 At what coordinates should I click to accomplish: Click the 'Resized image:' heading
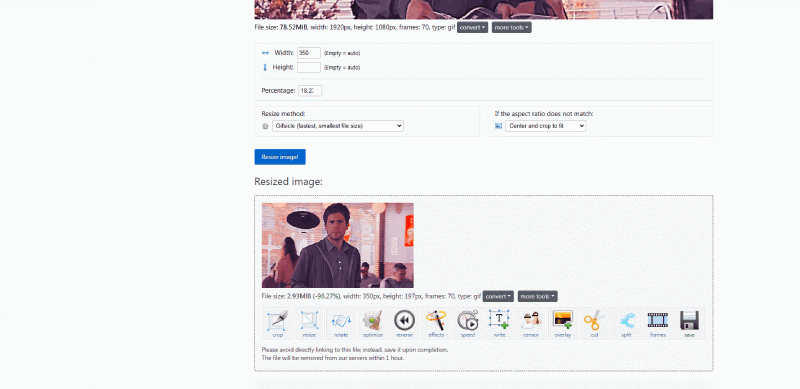point(288,182)
